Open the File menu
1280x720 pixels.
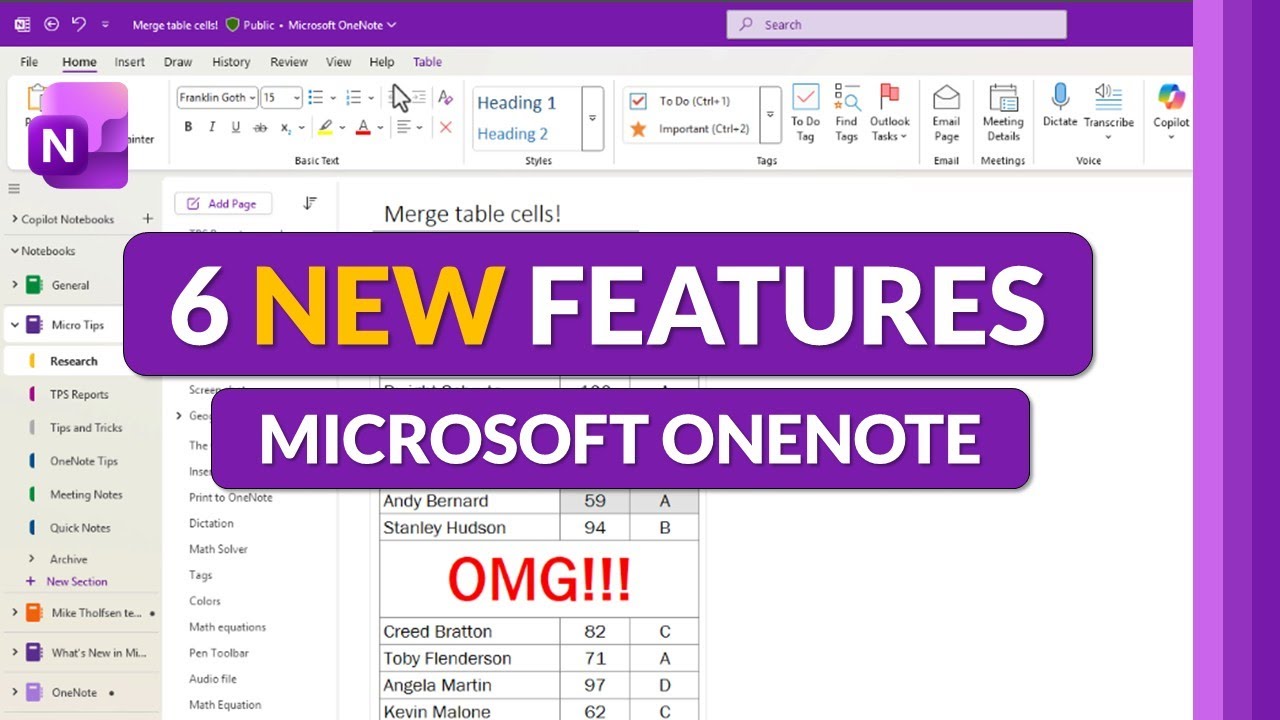(29, 62)
